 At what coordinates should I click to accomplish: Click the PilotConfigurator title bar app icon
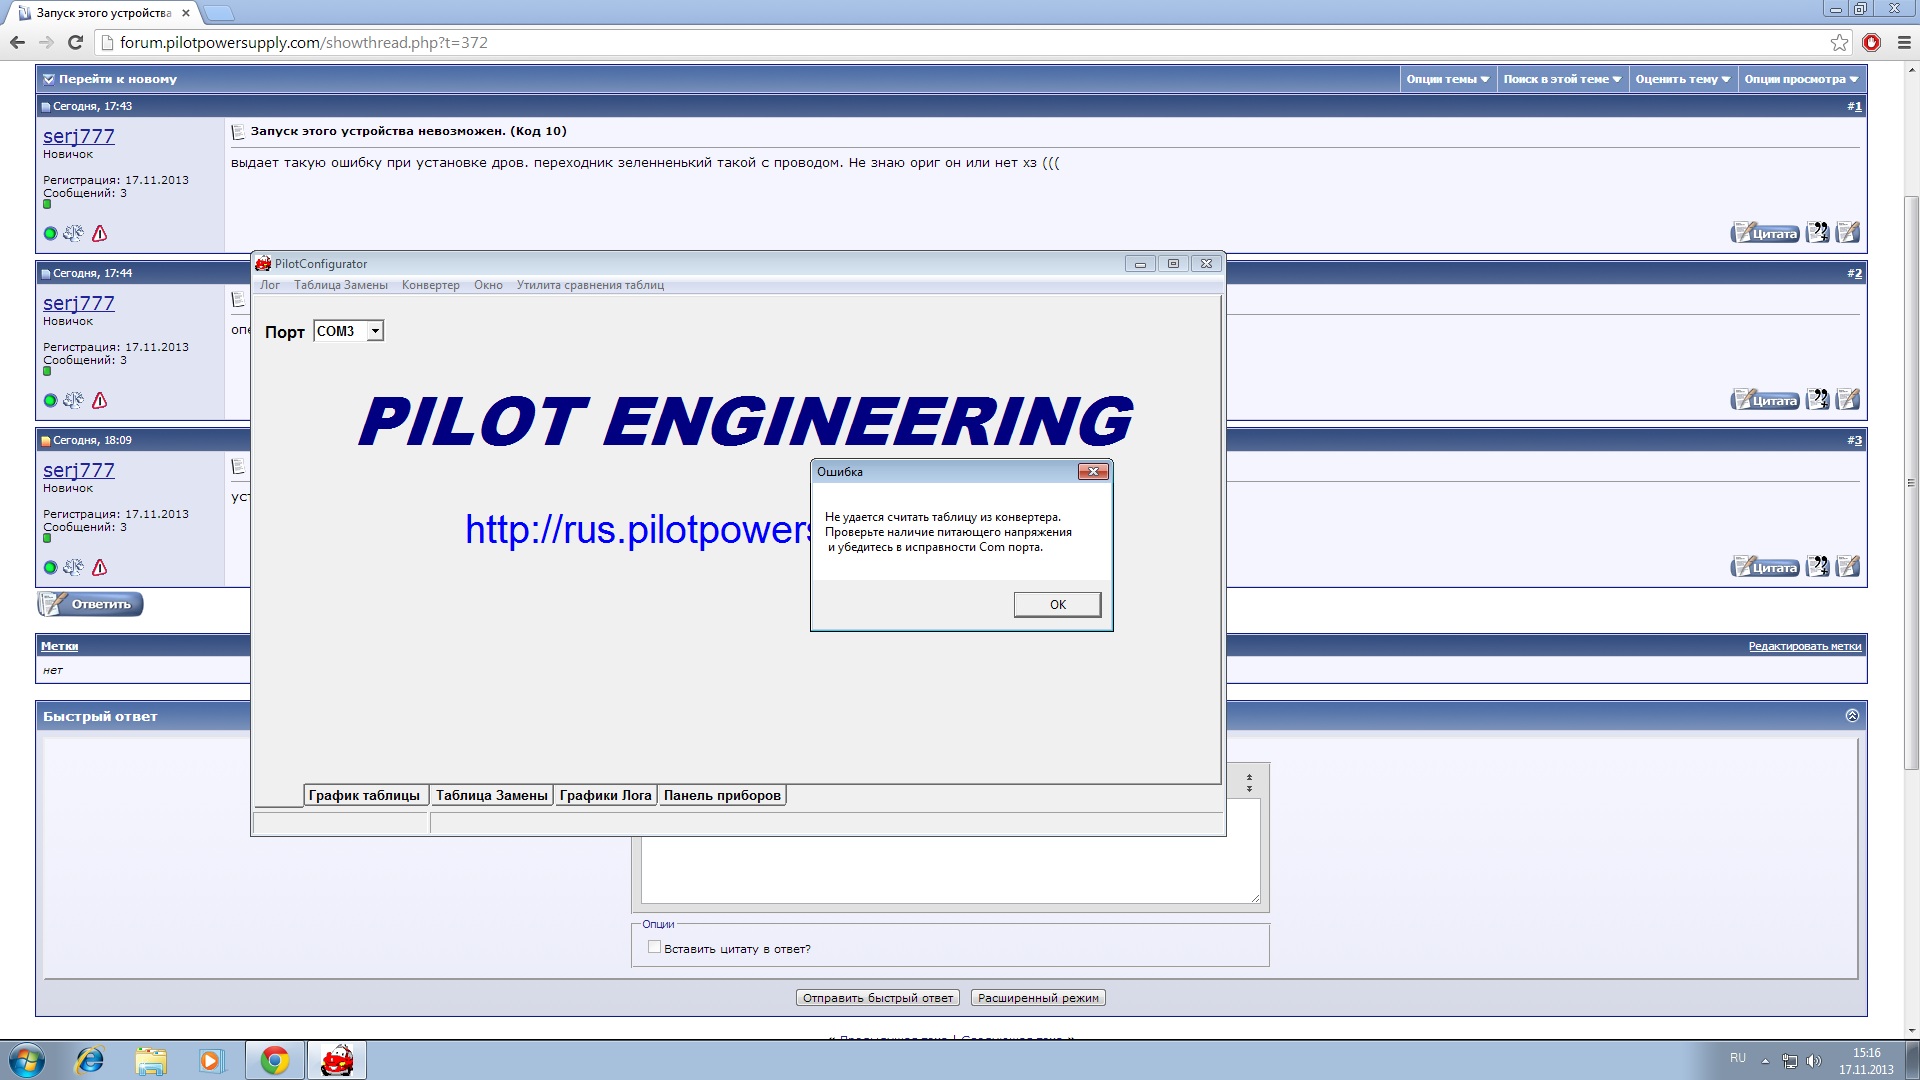(x=263, y=263)
